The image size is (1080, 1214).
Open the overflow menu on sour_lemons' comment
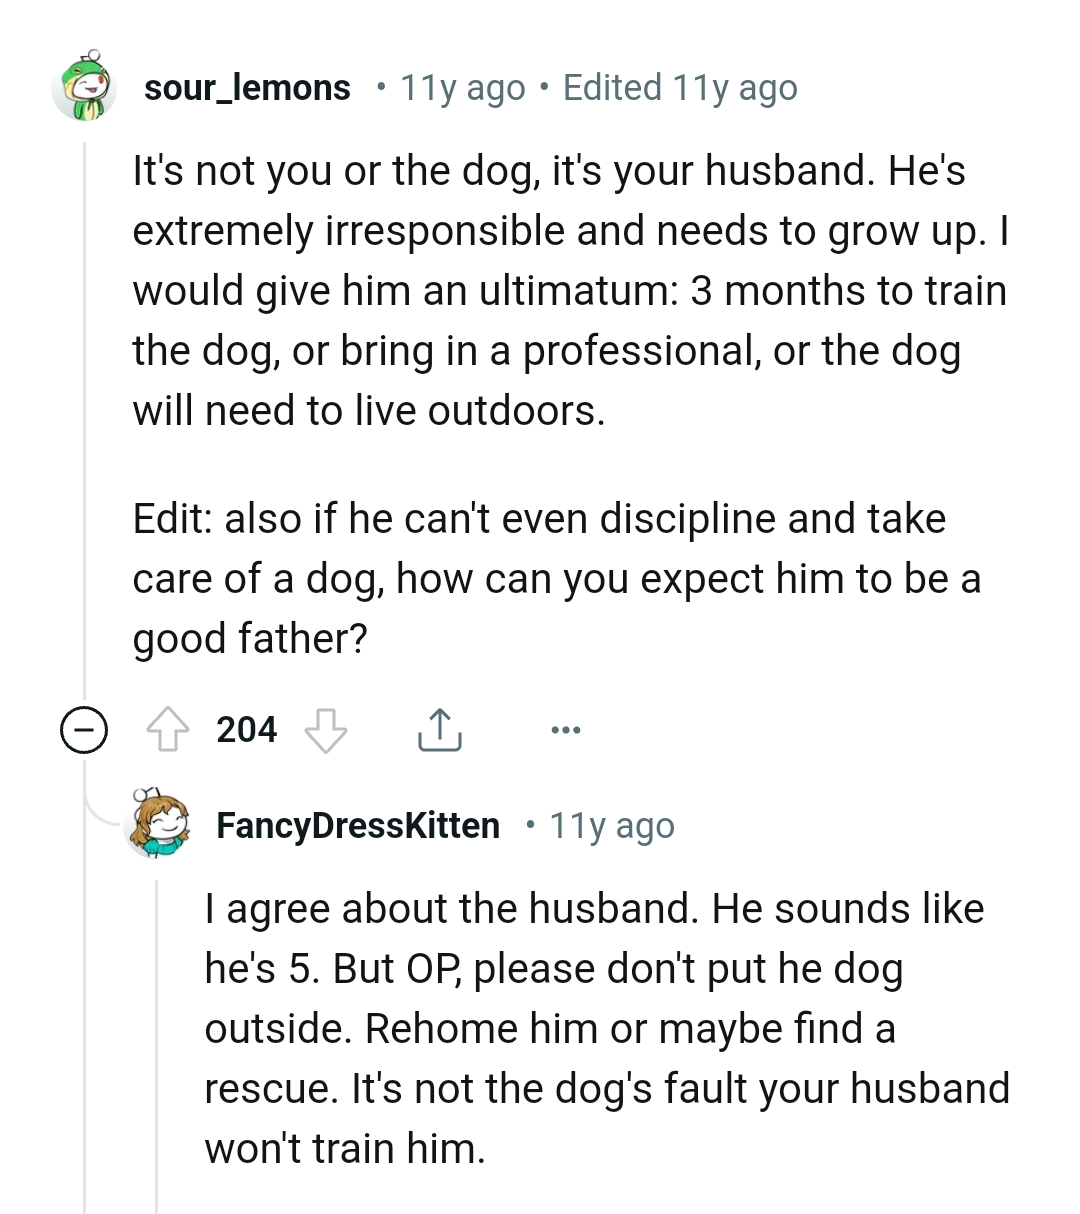pyautogui.click(x=566, y=729)
